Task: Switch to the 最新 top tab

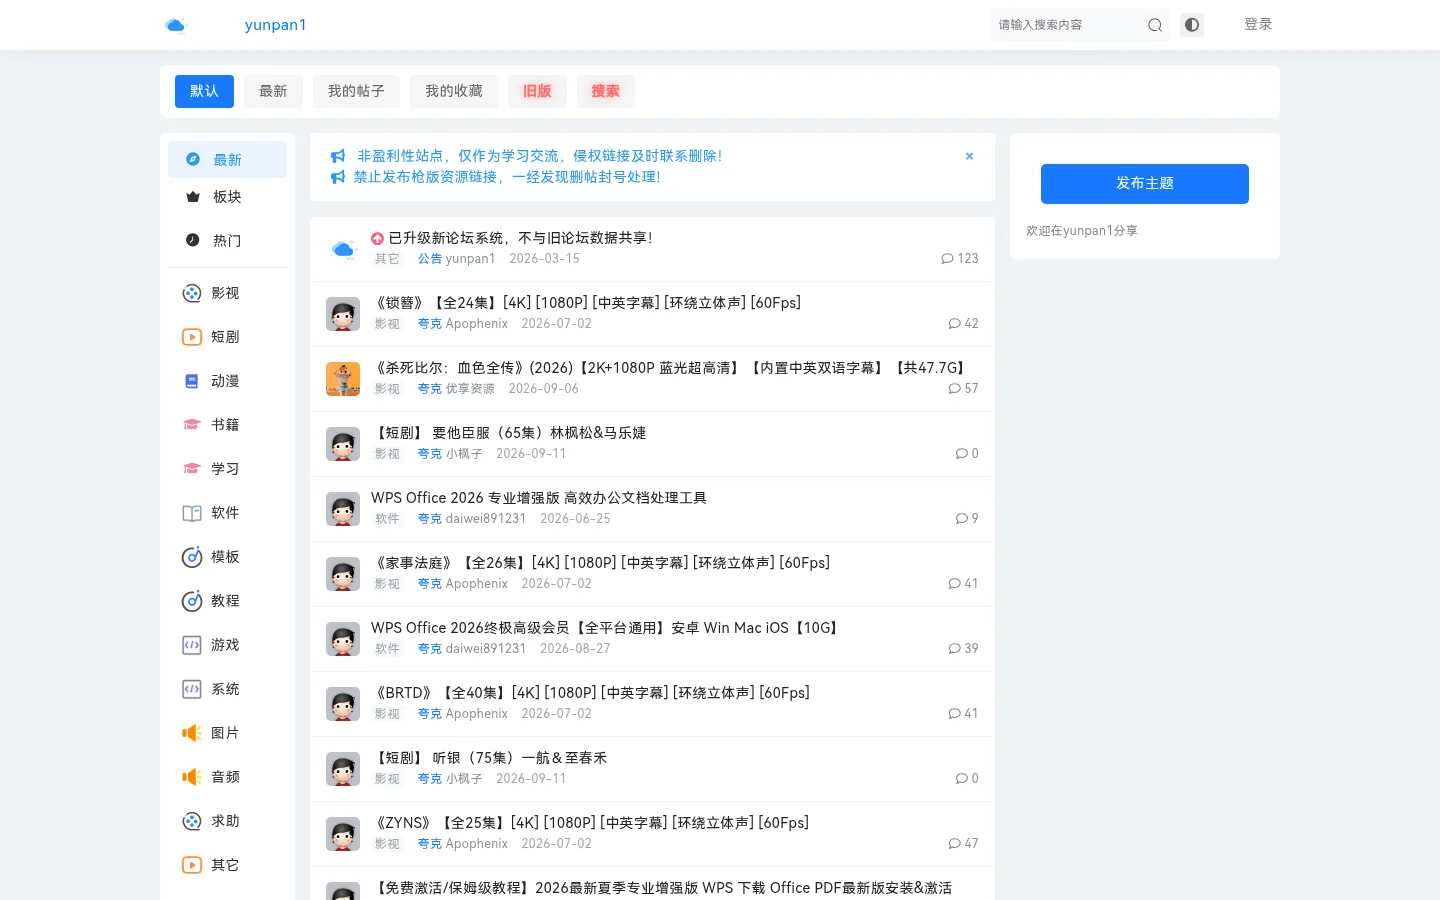Action: click(273, 91)
